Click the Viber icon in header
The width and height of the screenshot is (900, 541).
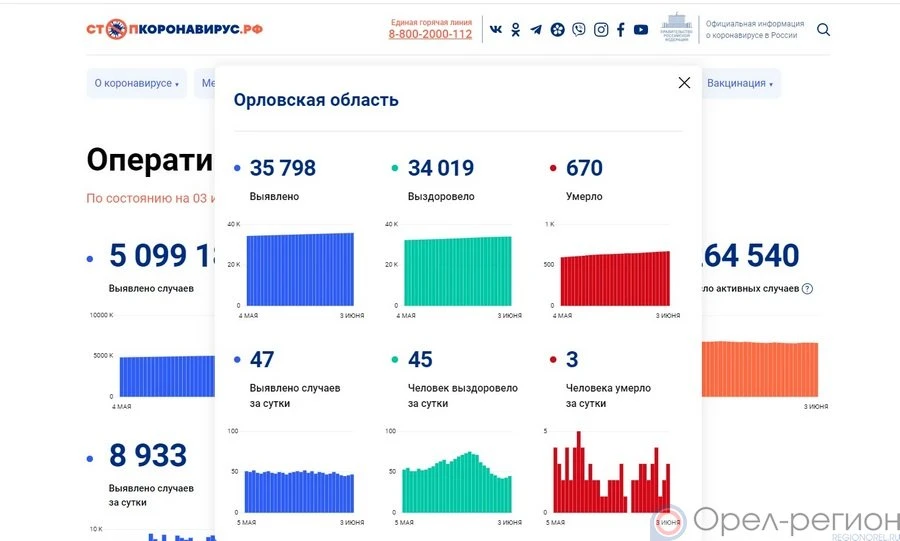point(579,30)
